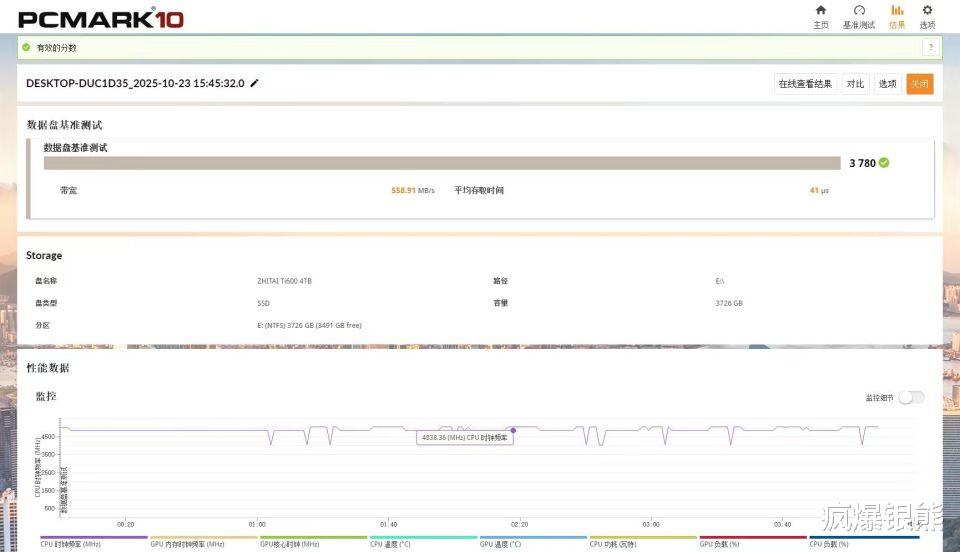Click the ZHITAI Ti600 4TB drive name
Viewport: 960px width, 552px height.
(x=284, y=281)
